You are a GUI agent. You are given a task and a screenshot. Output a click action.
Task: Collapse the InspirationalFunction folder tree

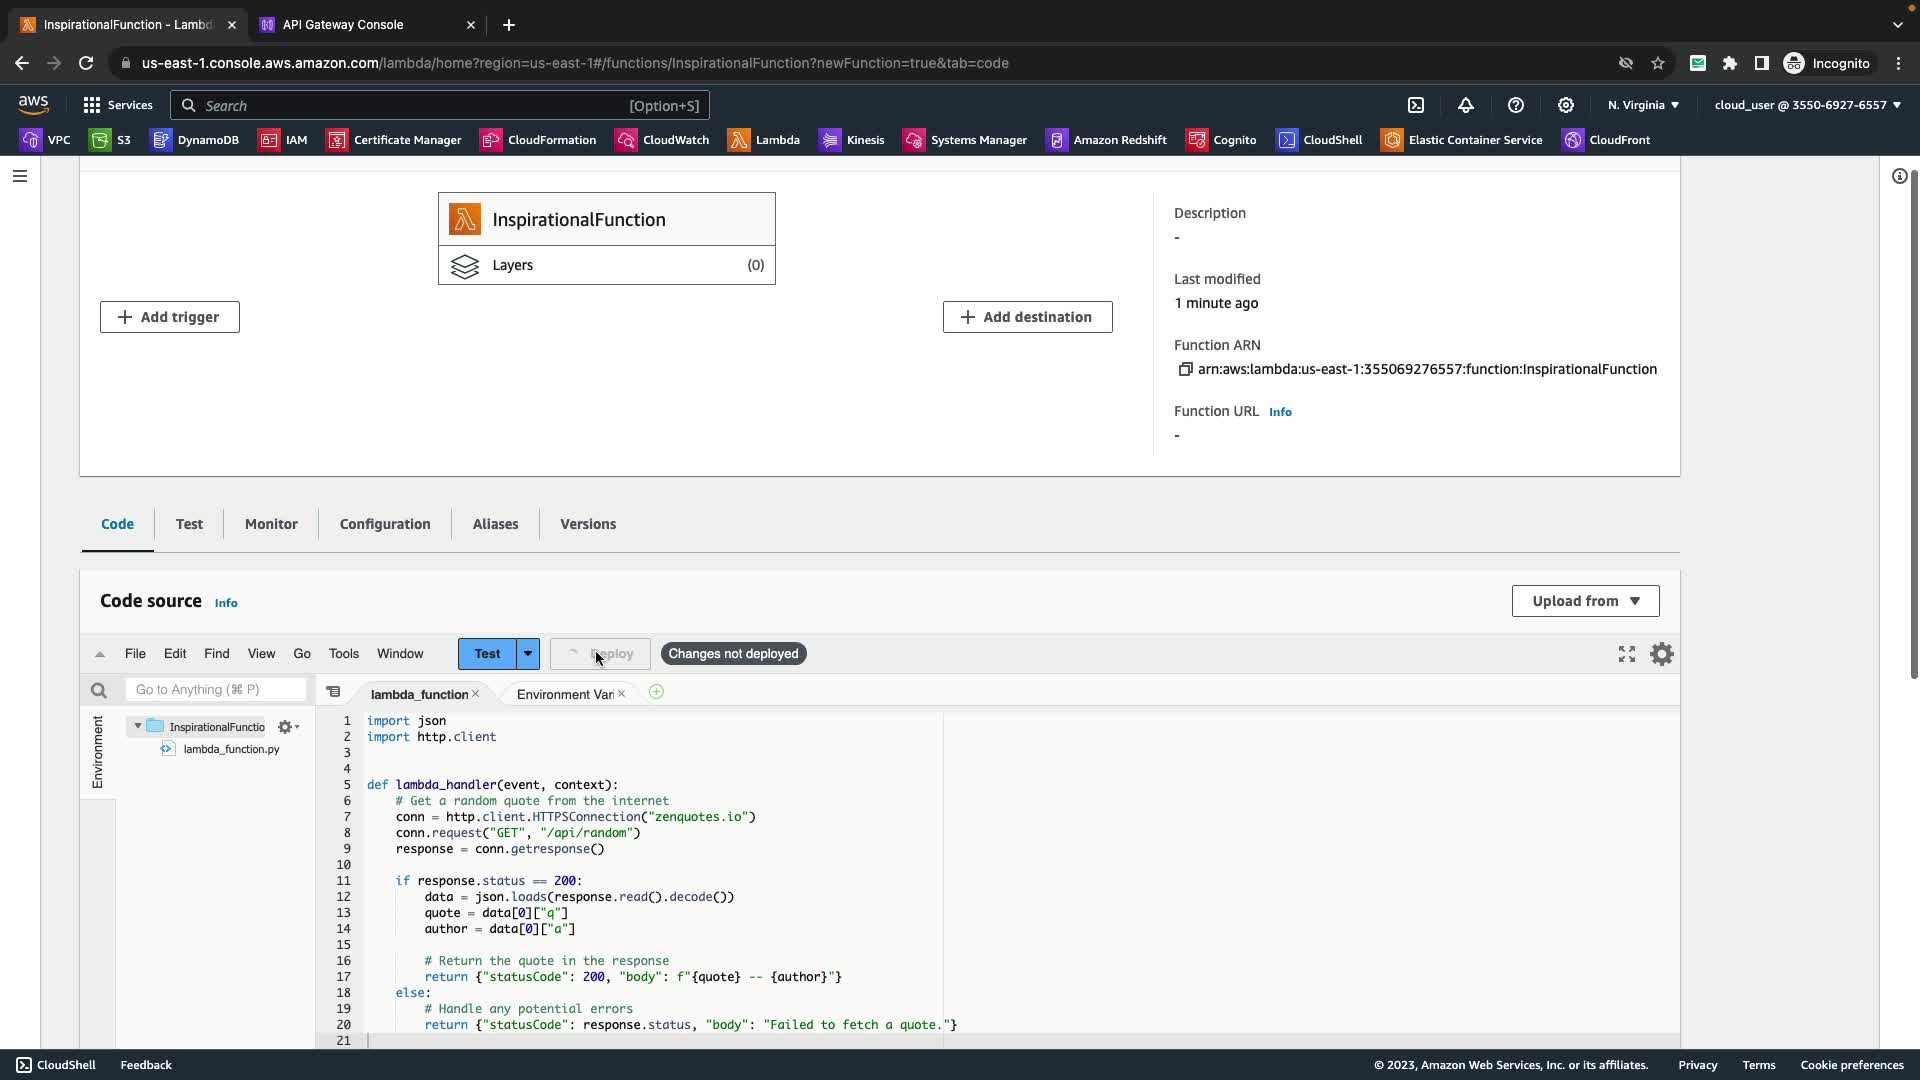tap(138, 726)
